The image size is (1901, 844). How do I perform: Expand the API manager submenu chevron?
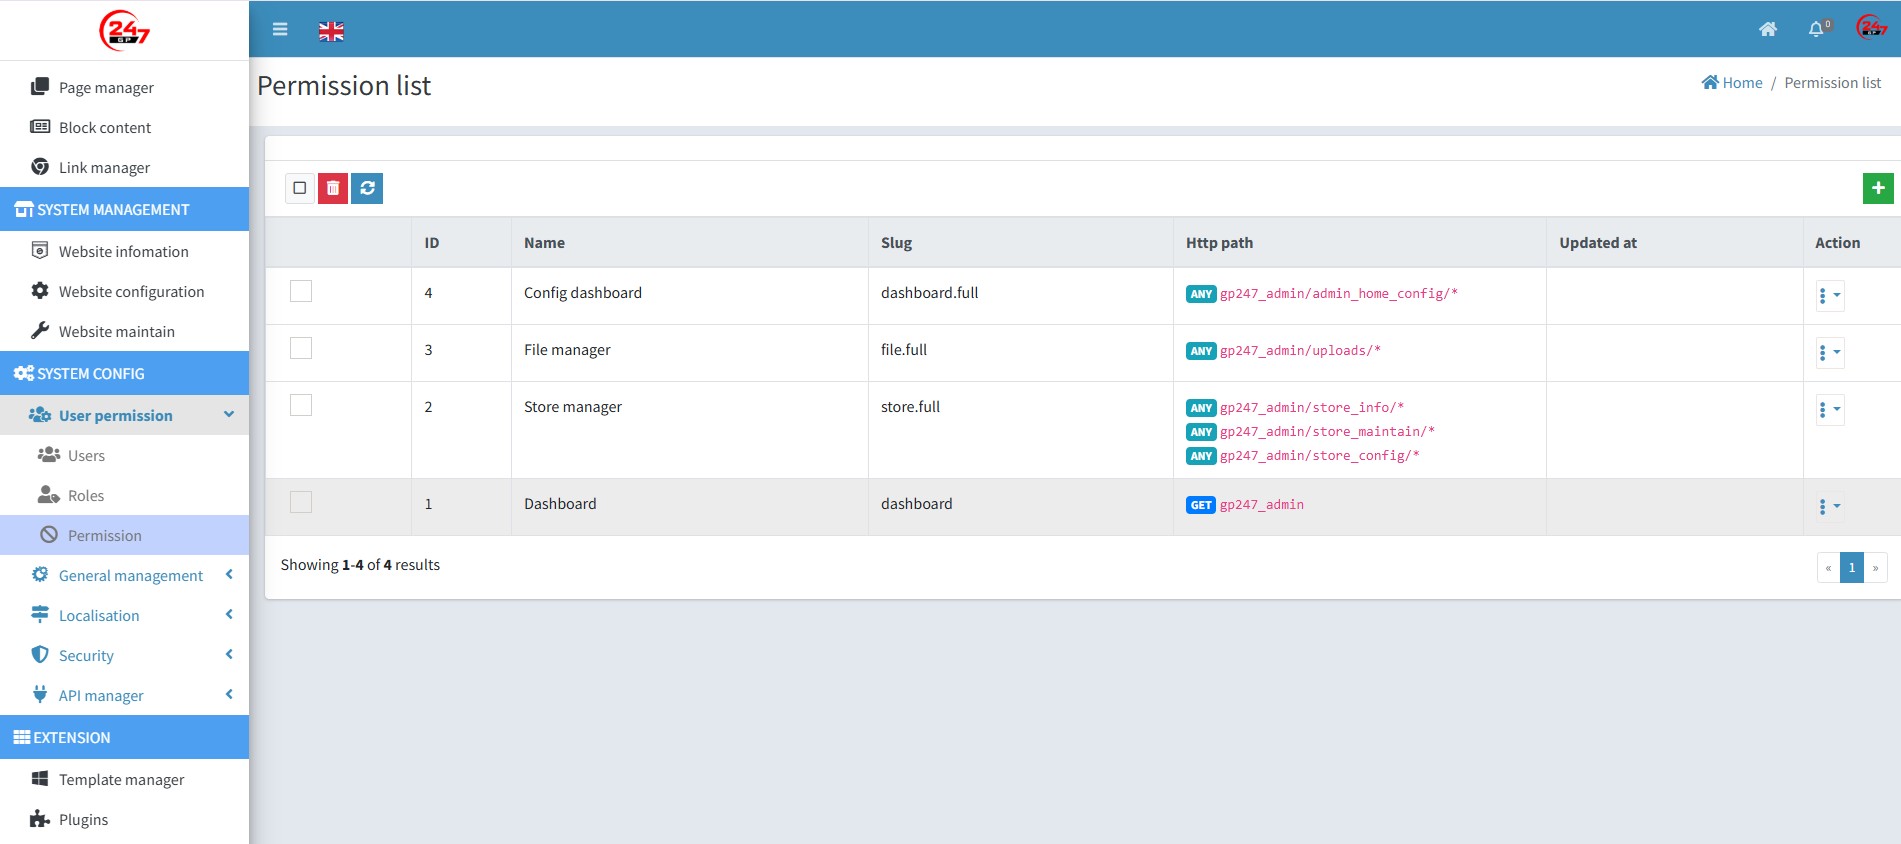[229, 694]
